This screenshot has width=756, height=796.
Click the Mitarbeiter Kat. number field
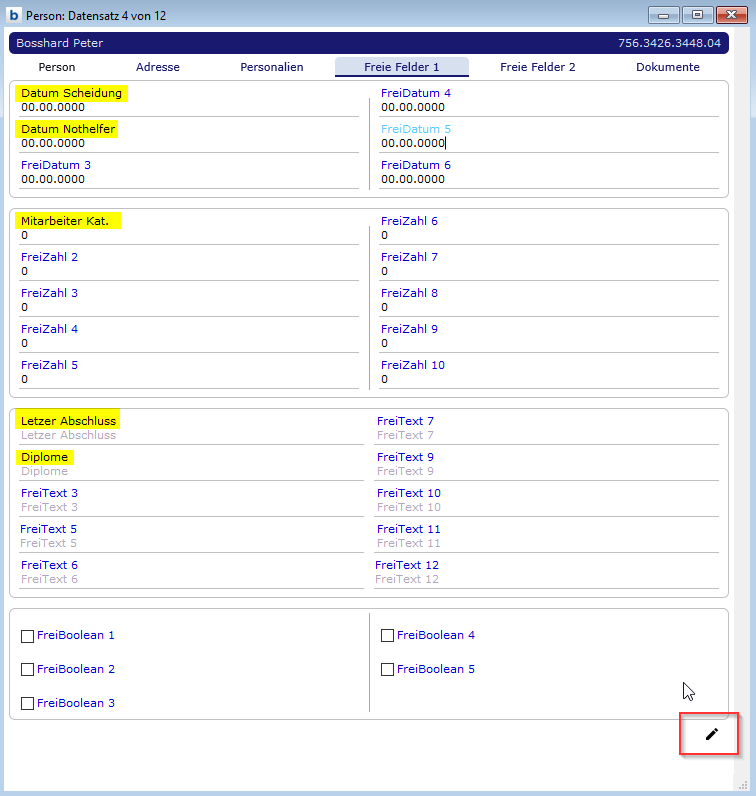188,236
